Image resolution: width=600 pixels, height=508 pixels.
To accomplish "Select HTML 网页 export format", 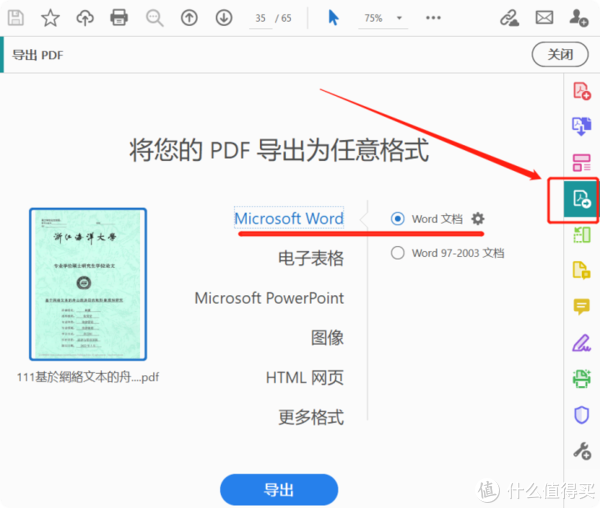I will [305, 377].
